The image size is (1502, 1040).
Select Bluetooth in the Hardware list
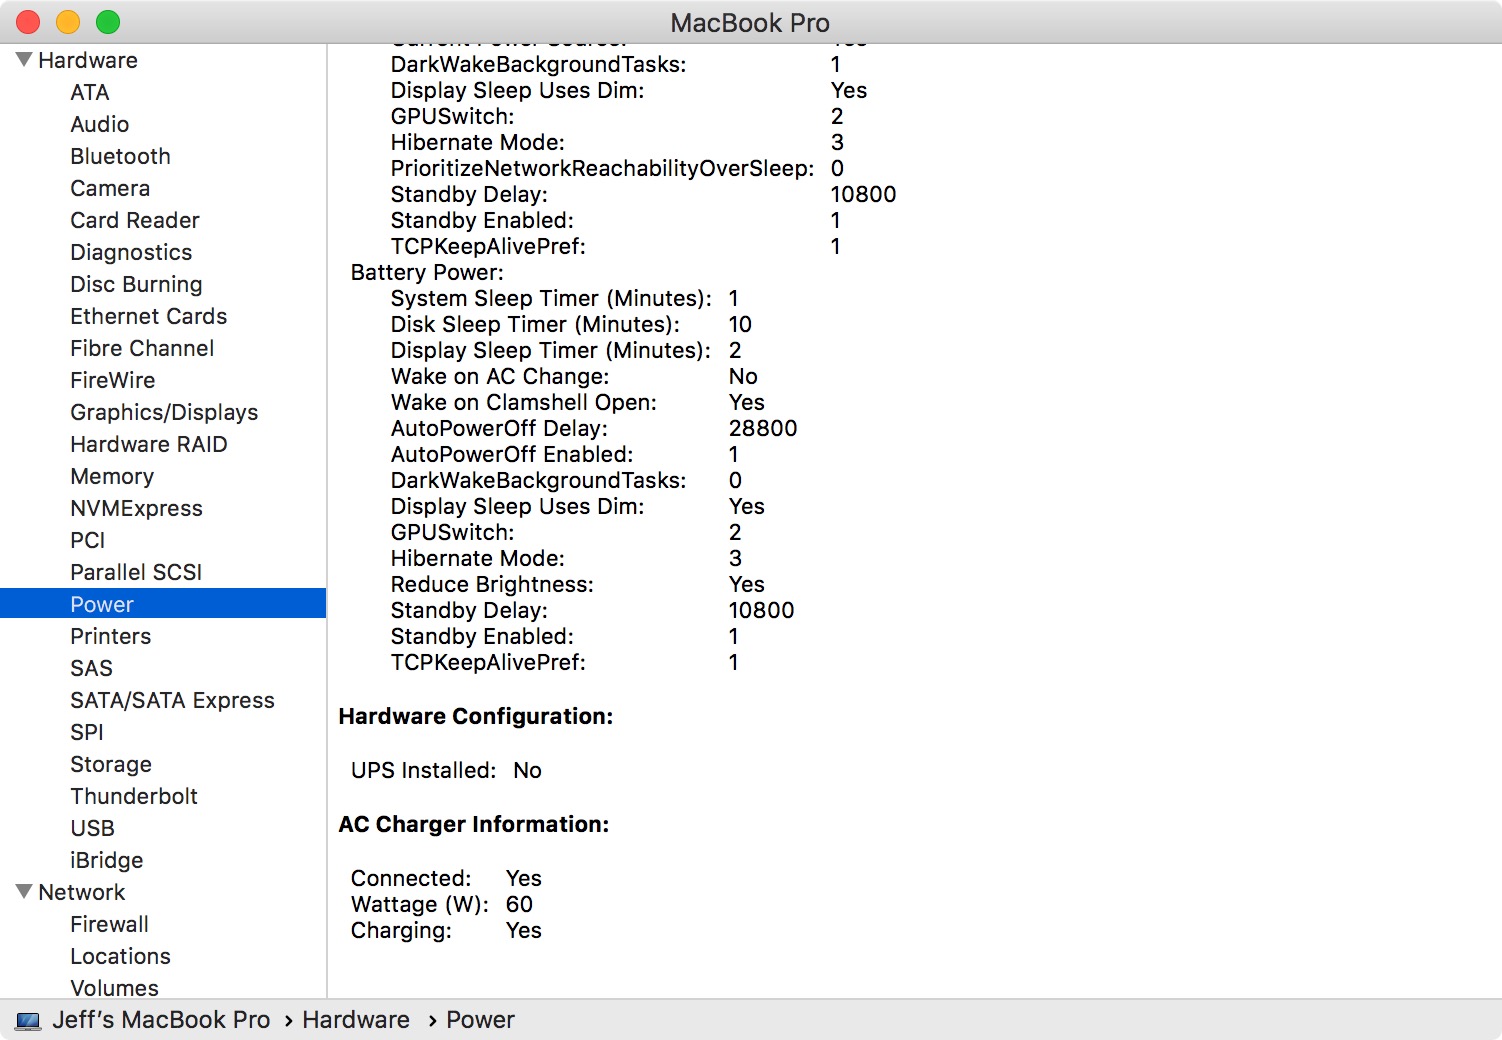(120, 156)
